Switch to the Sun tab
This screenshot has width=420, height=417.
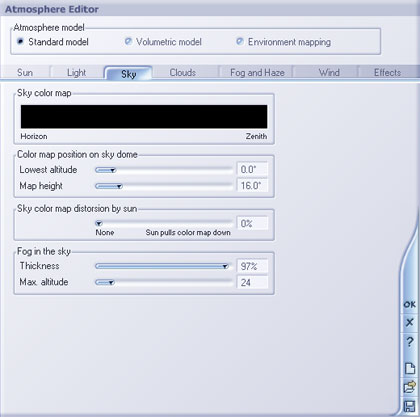pyautogui.click(x=25, y=72)
